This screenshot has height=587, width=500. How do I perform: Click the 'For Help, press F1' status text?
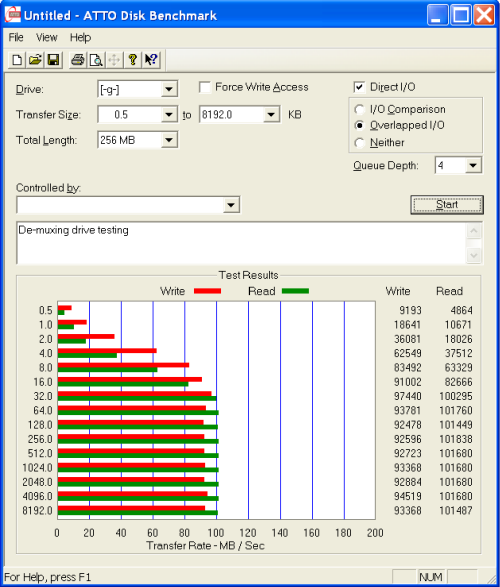pos(47,577)
